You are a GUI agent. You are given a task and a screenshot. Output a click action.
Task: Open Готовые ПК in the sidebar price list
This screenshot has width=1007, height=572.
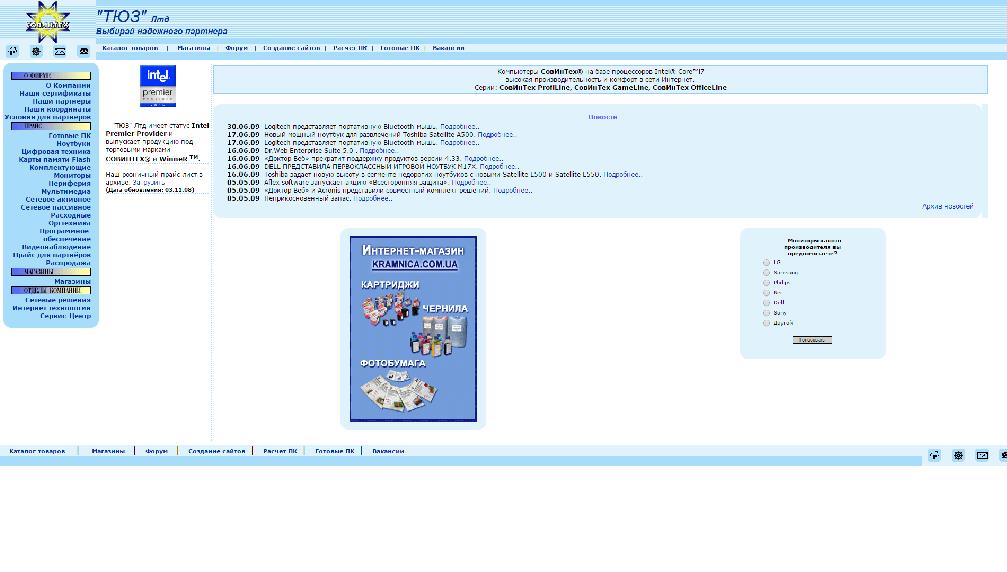click(69, 135)
